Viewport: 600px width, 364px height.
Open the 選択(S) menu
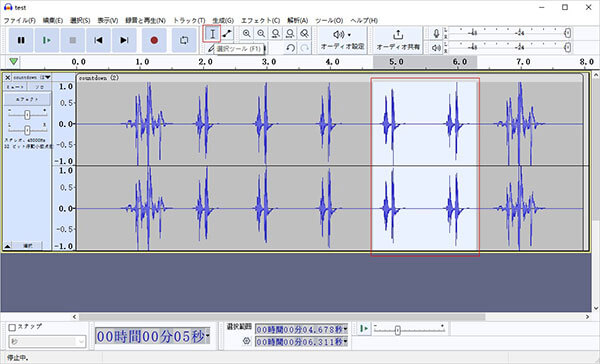[x=80, y=20]
